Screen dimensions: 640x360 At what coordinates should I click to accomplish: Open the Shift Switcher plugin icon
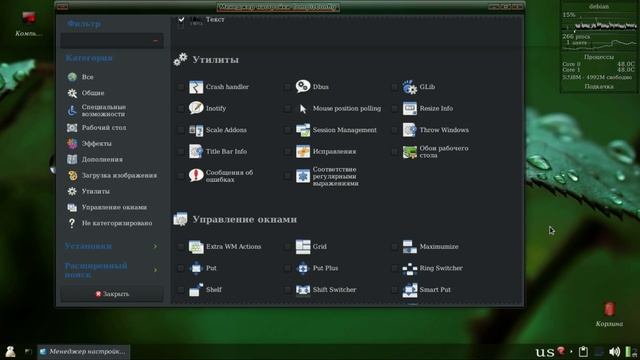[x=303, y=290]
